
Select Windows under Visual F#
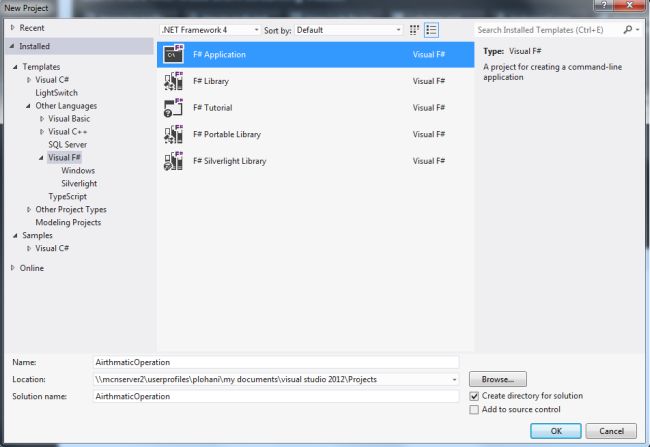(x=78, y=170)
